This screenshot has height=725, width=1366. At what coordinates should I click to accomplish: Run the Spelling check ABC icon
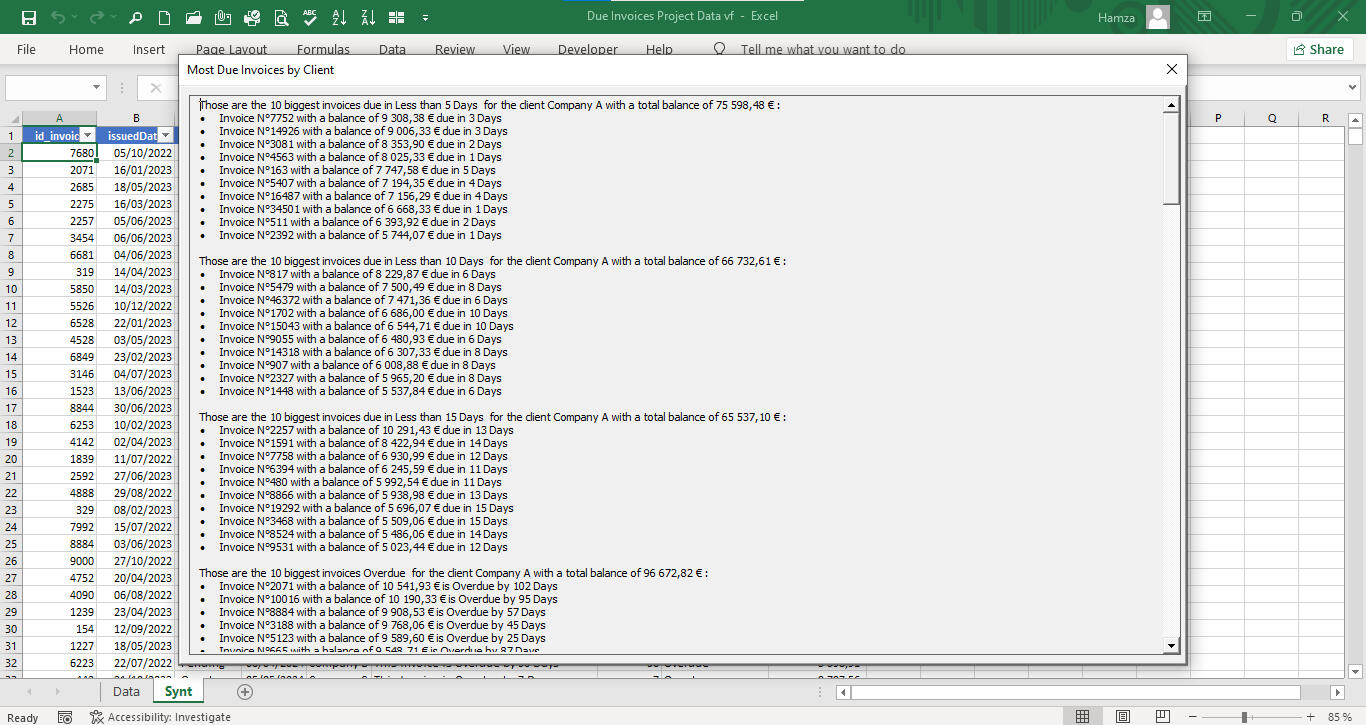[x=310, y=17]
